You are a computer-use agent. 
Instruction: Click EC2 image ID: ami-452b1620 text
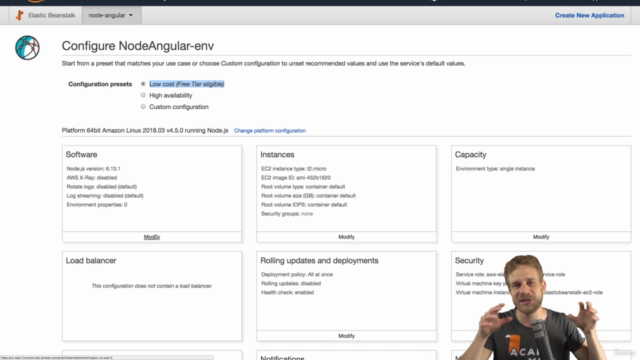point(296,178)
